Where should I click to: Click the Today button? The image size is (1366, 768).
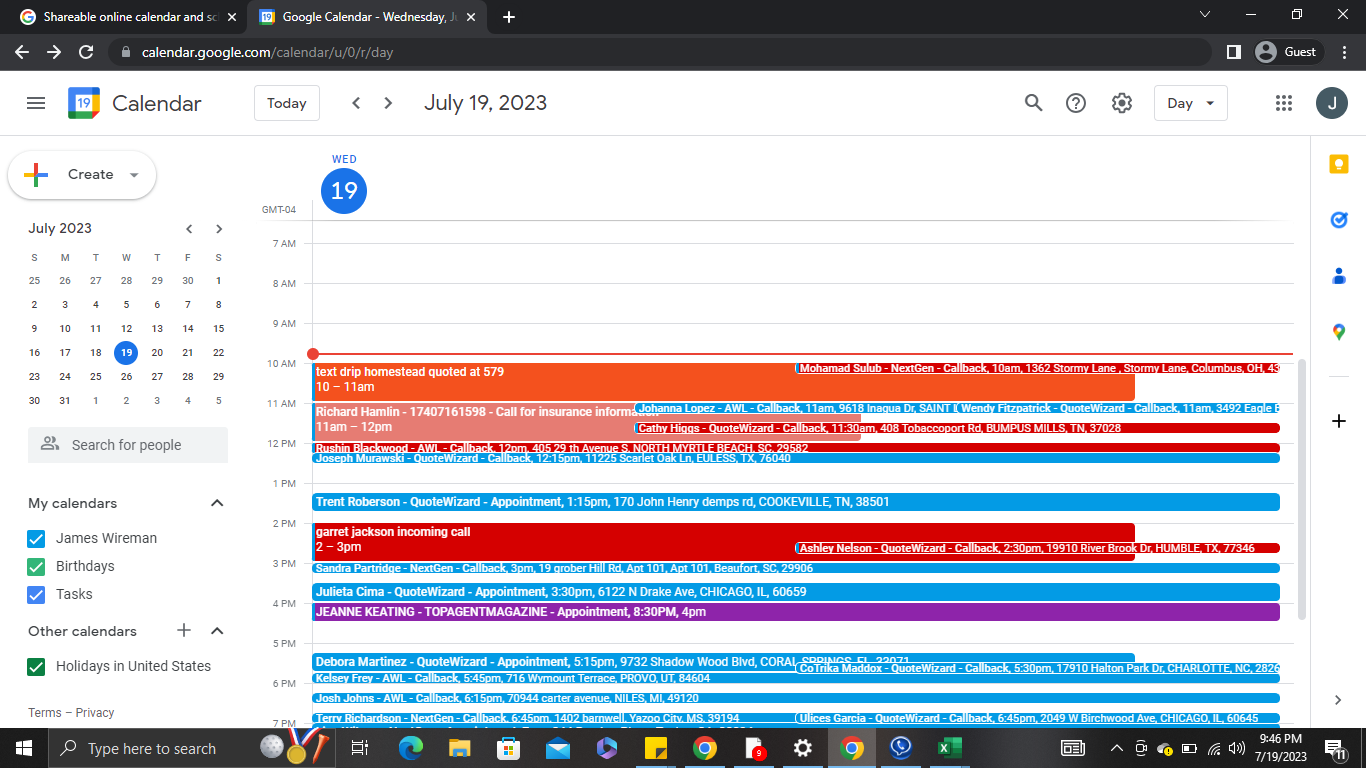click(x=287, y=103)
